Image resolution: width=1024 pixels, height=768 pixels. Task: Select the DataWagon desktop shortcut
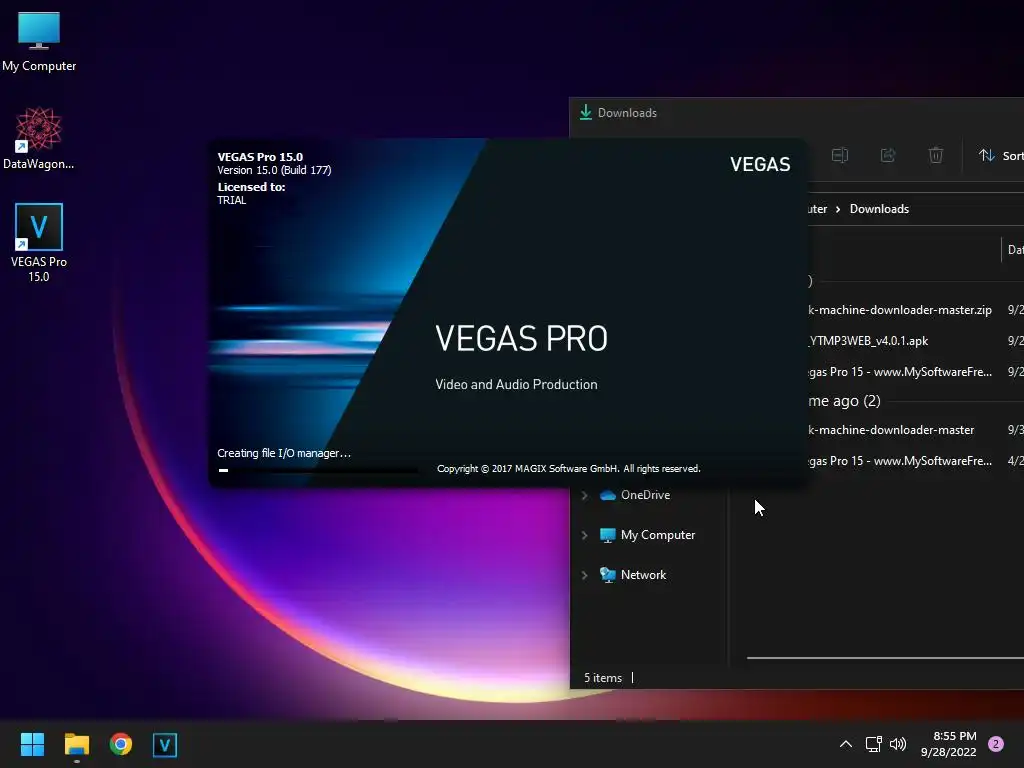39,138
